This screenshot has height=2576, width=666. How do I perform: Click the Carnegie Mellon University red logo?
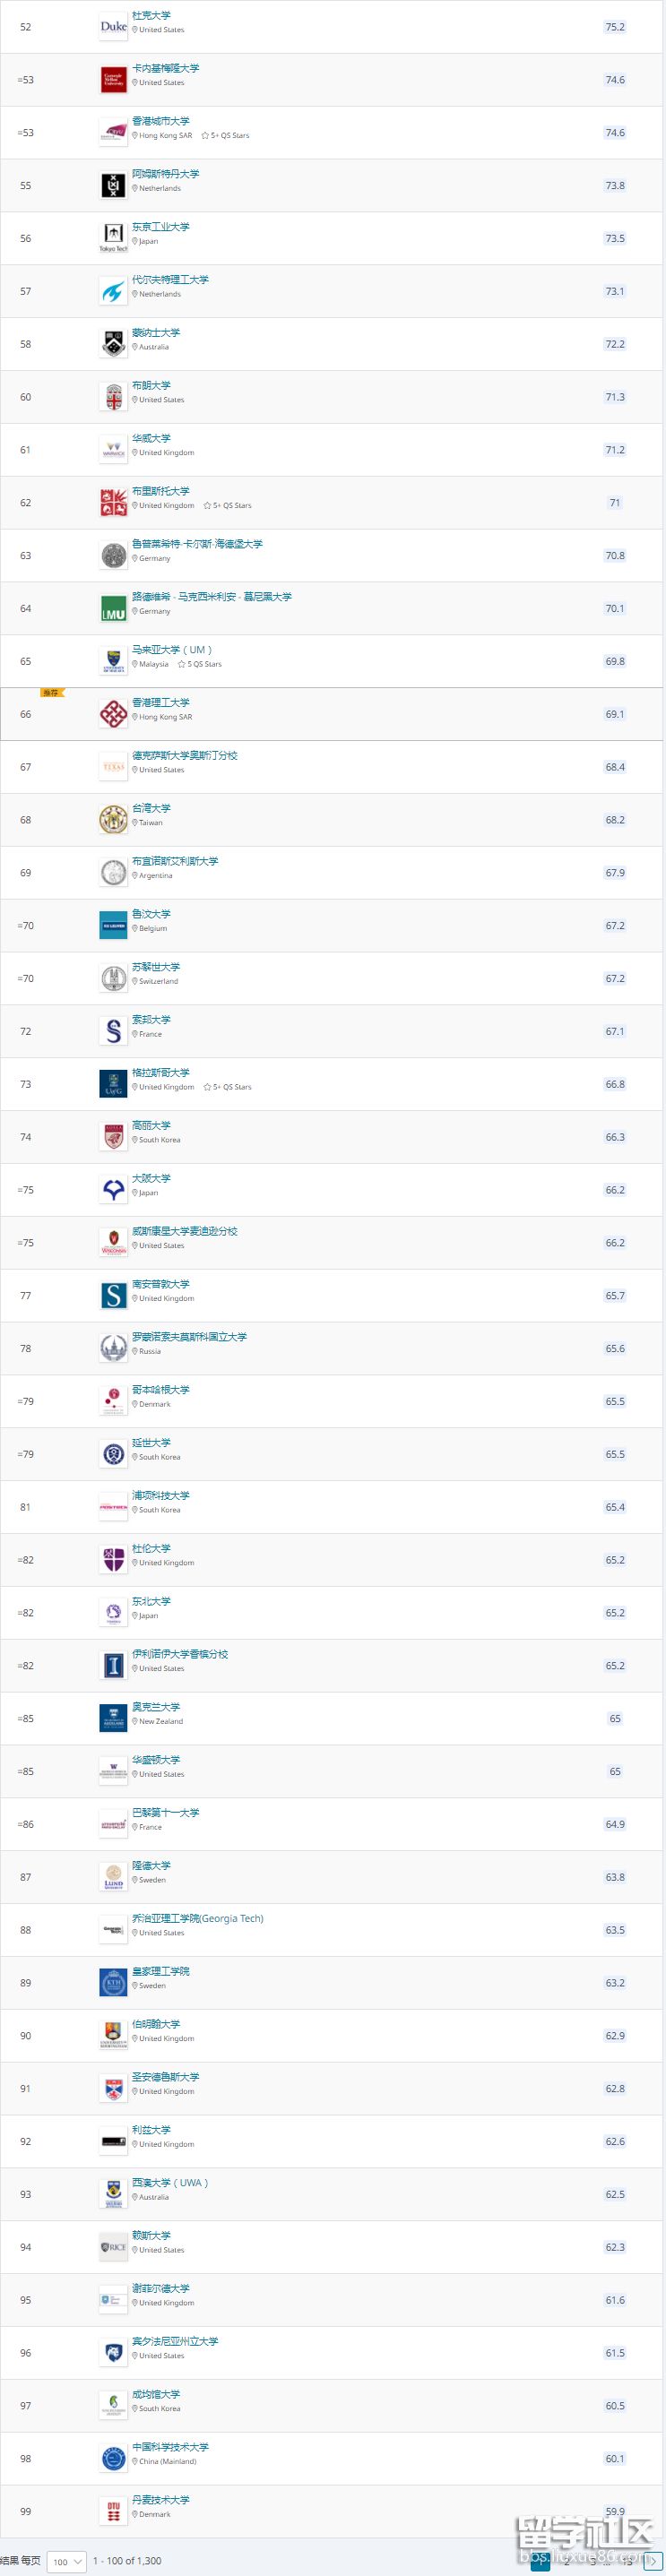[114, 80]
